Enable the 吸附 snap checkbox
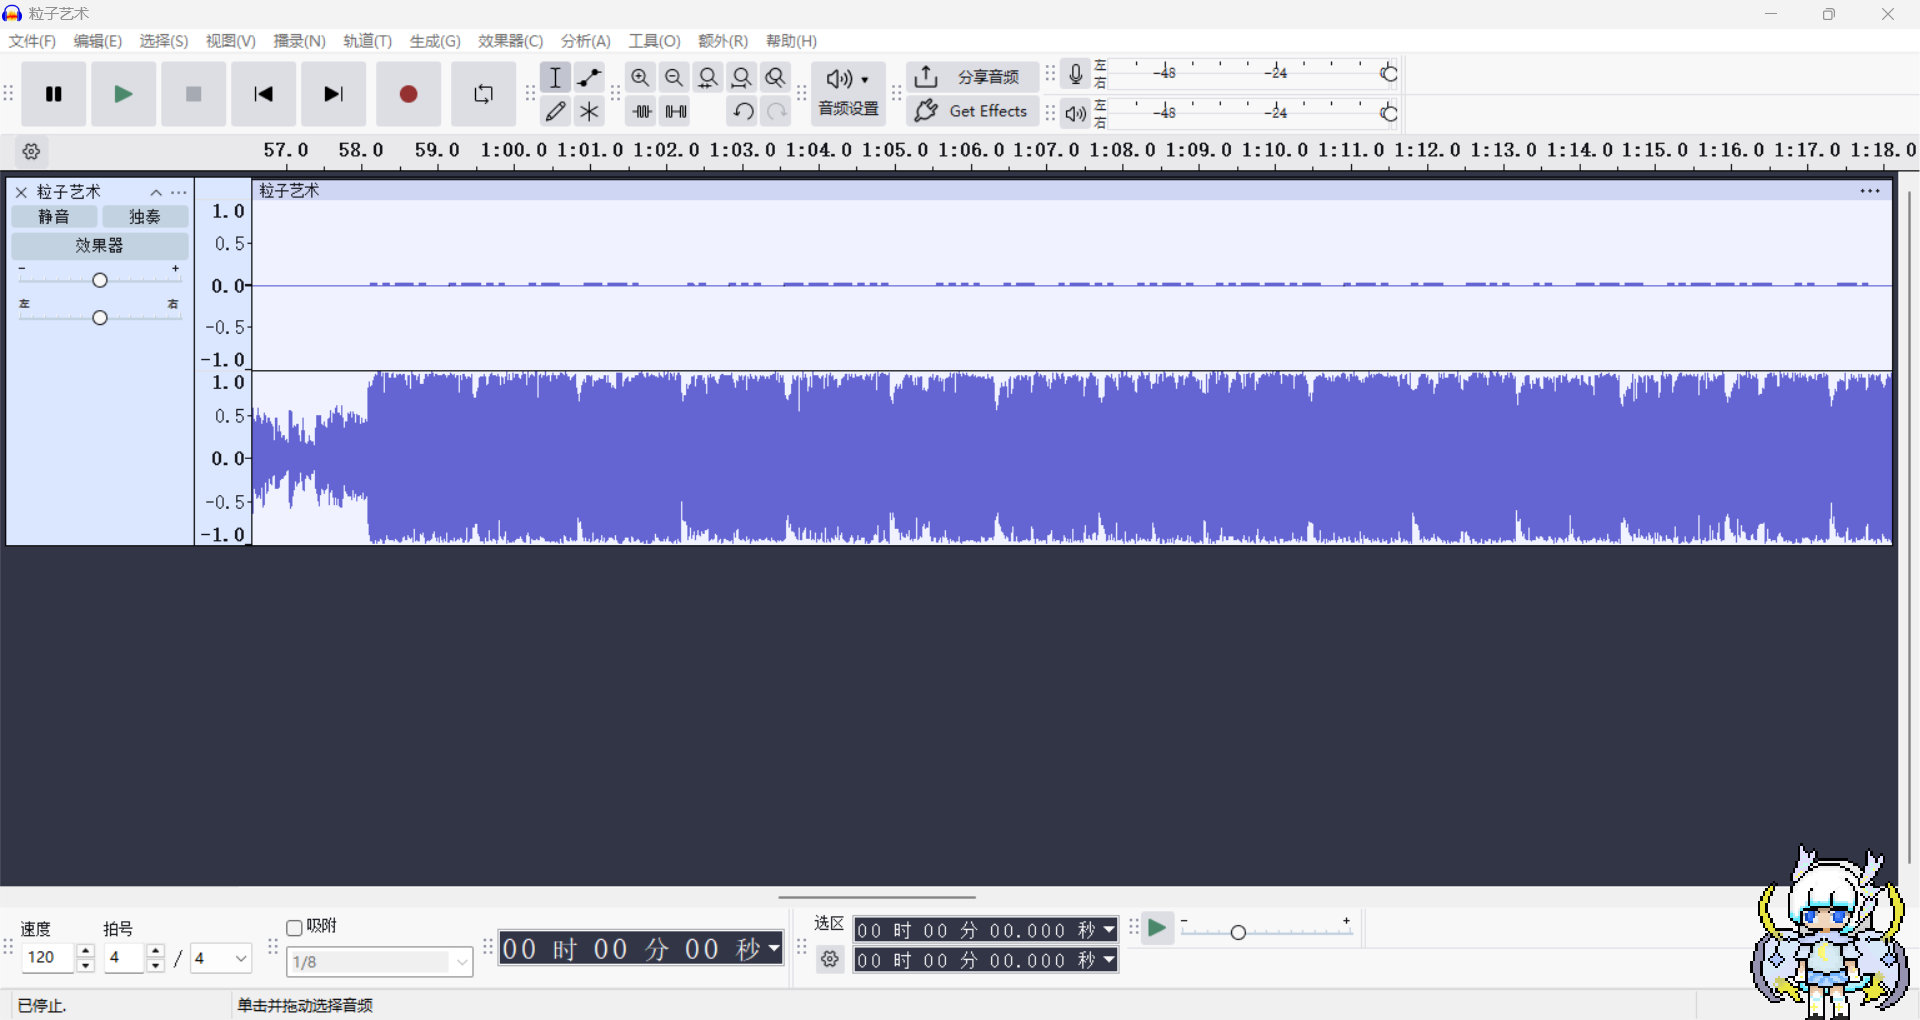The width and height of the screenshot is (1920, 1020). (295, 928)
